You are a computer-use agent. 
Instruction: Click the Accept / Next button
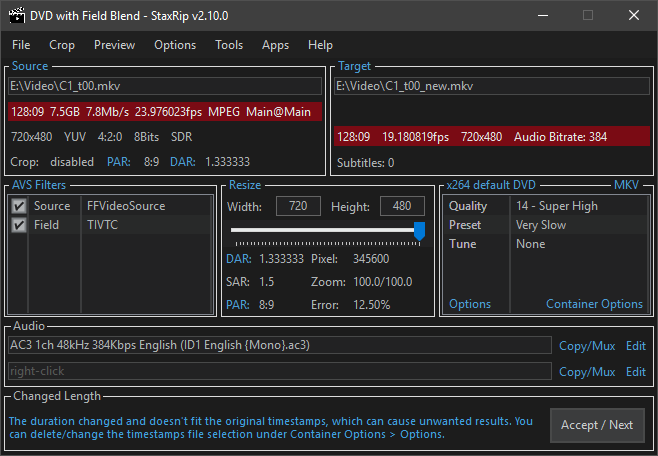pyautogui.click(x=597, y=425)
